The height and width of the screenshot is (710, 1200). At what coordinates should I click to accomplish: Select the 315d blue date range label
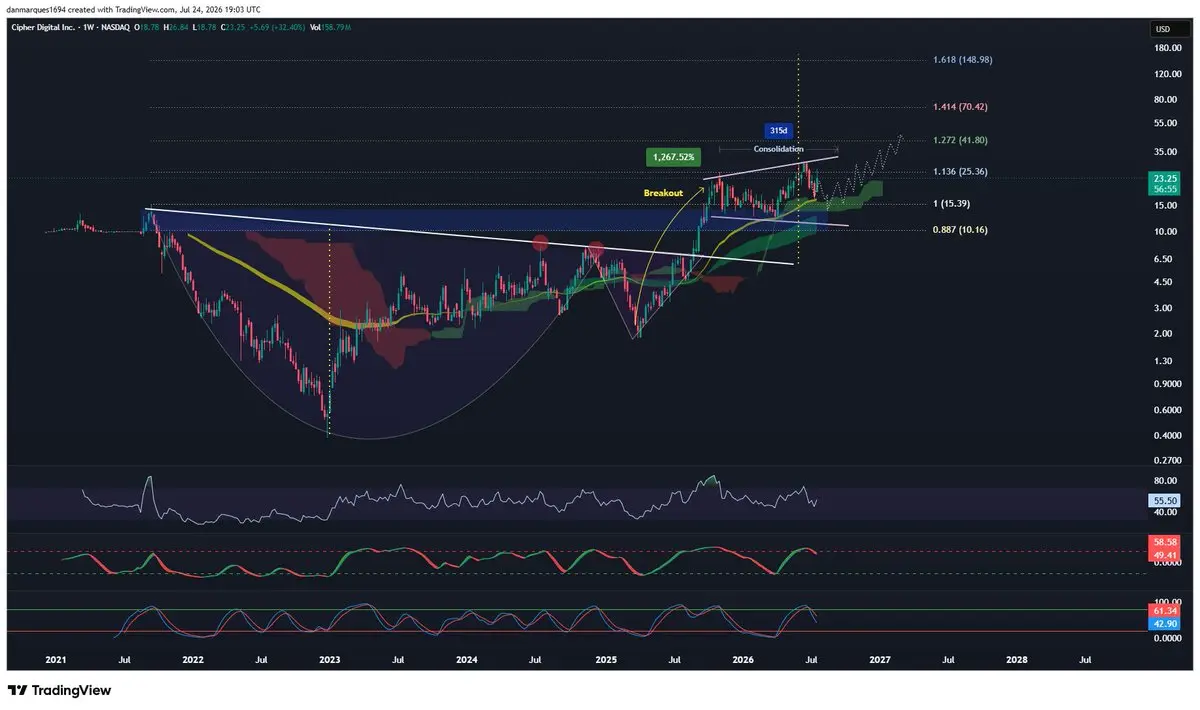[x=778, y=131]
